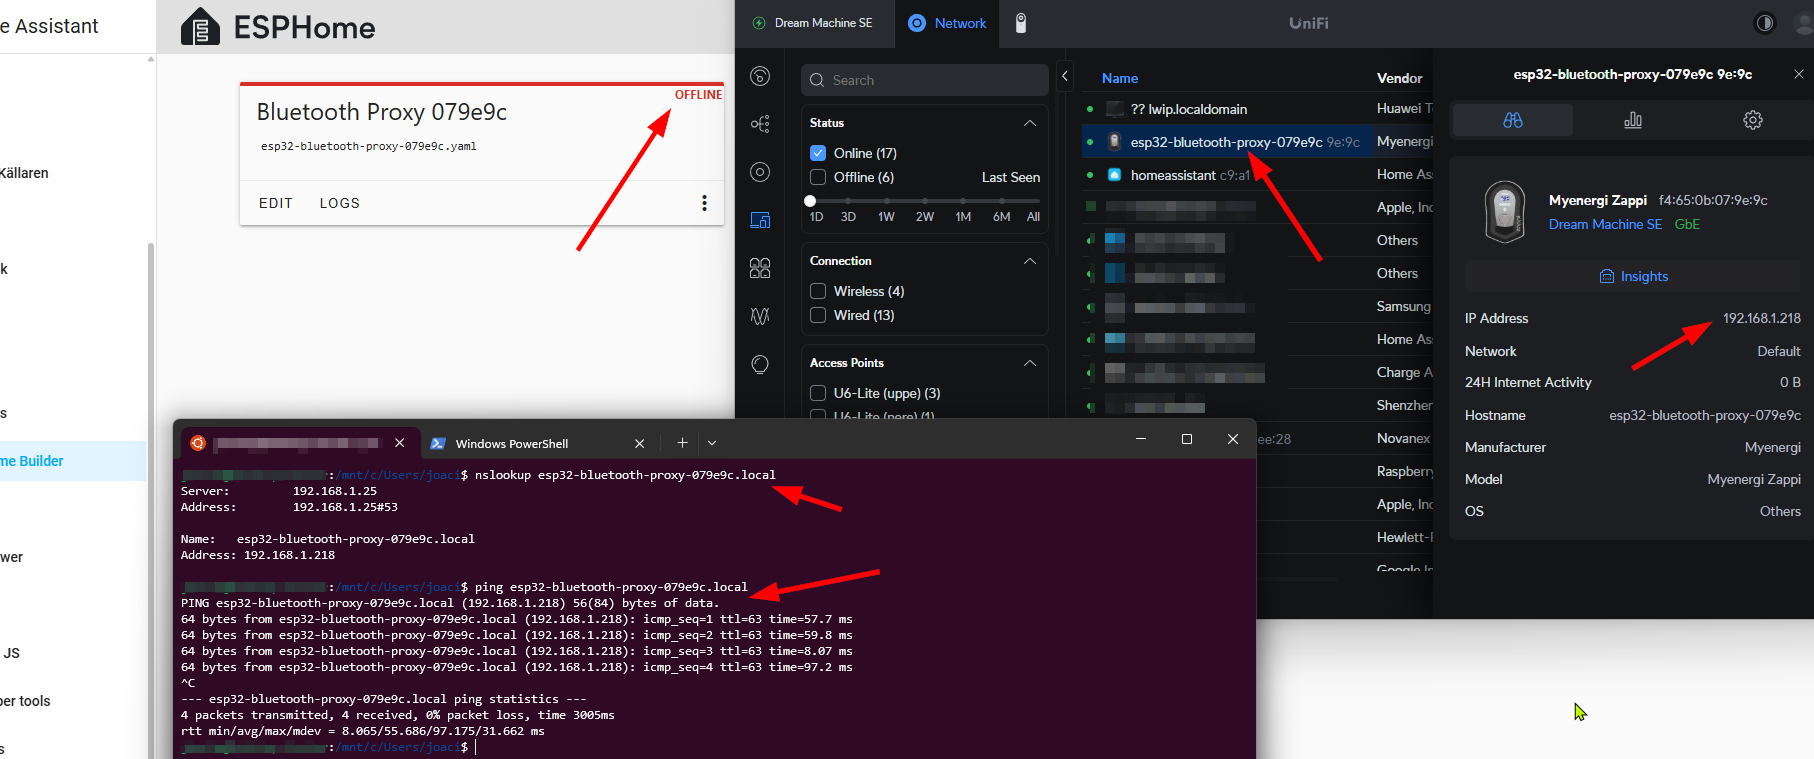Click EDIT on Bluetooth Proxy card

[x=276, y=203]
